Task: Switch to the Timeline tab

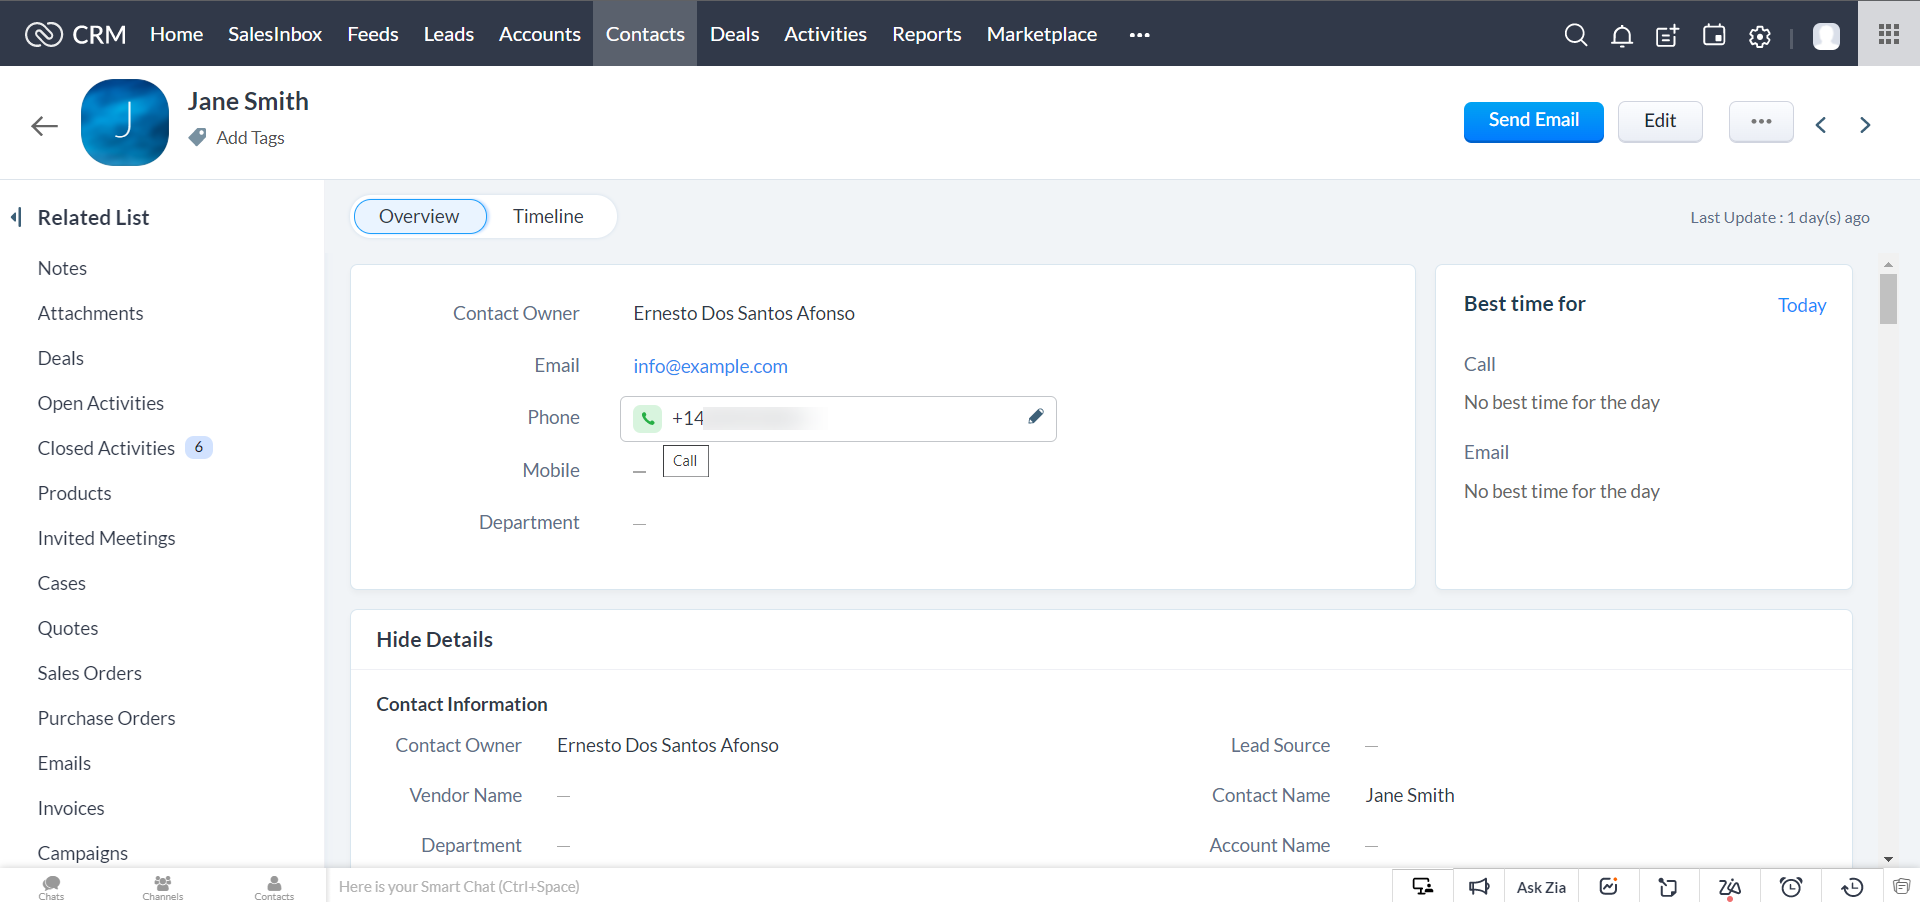Action: [548, 216]
